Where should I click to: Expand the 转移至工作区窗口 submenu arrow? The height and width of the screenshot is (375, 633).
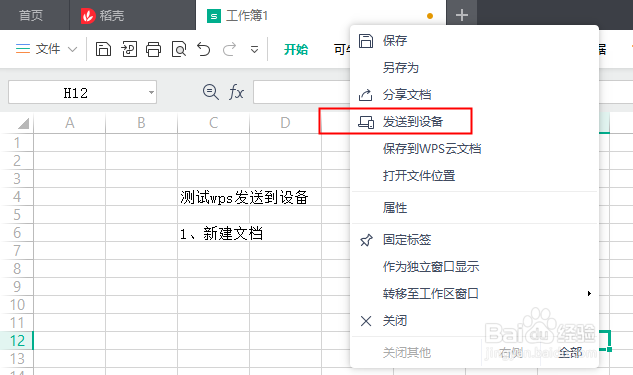pyautogui.click(x=589, y=293)
